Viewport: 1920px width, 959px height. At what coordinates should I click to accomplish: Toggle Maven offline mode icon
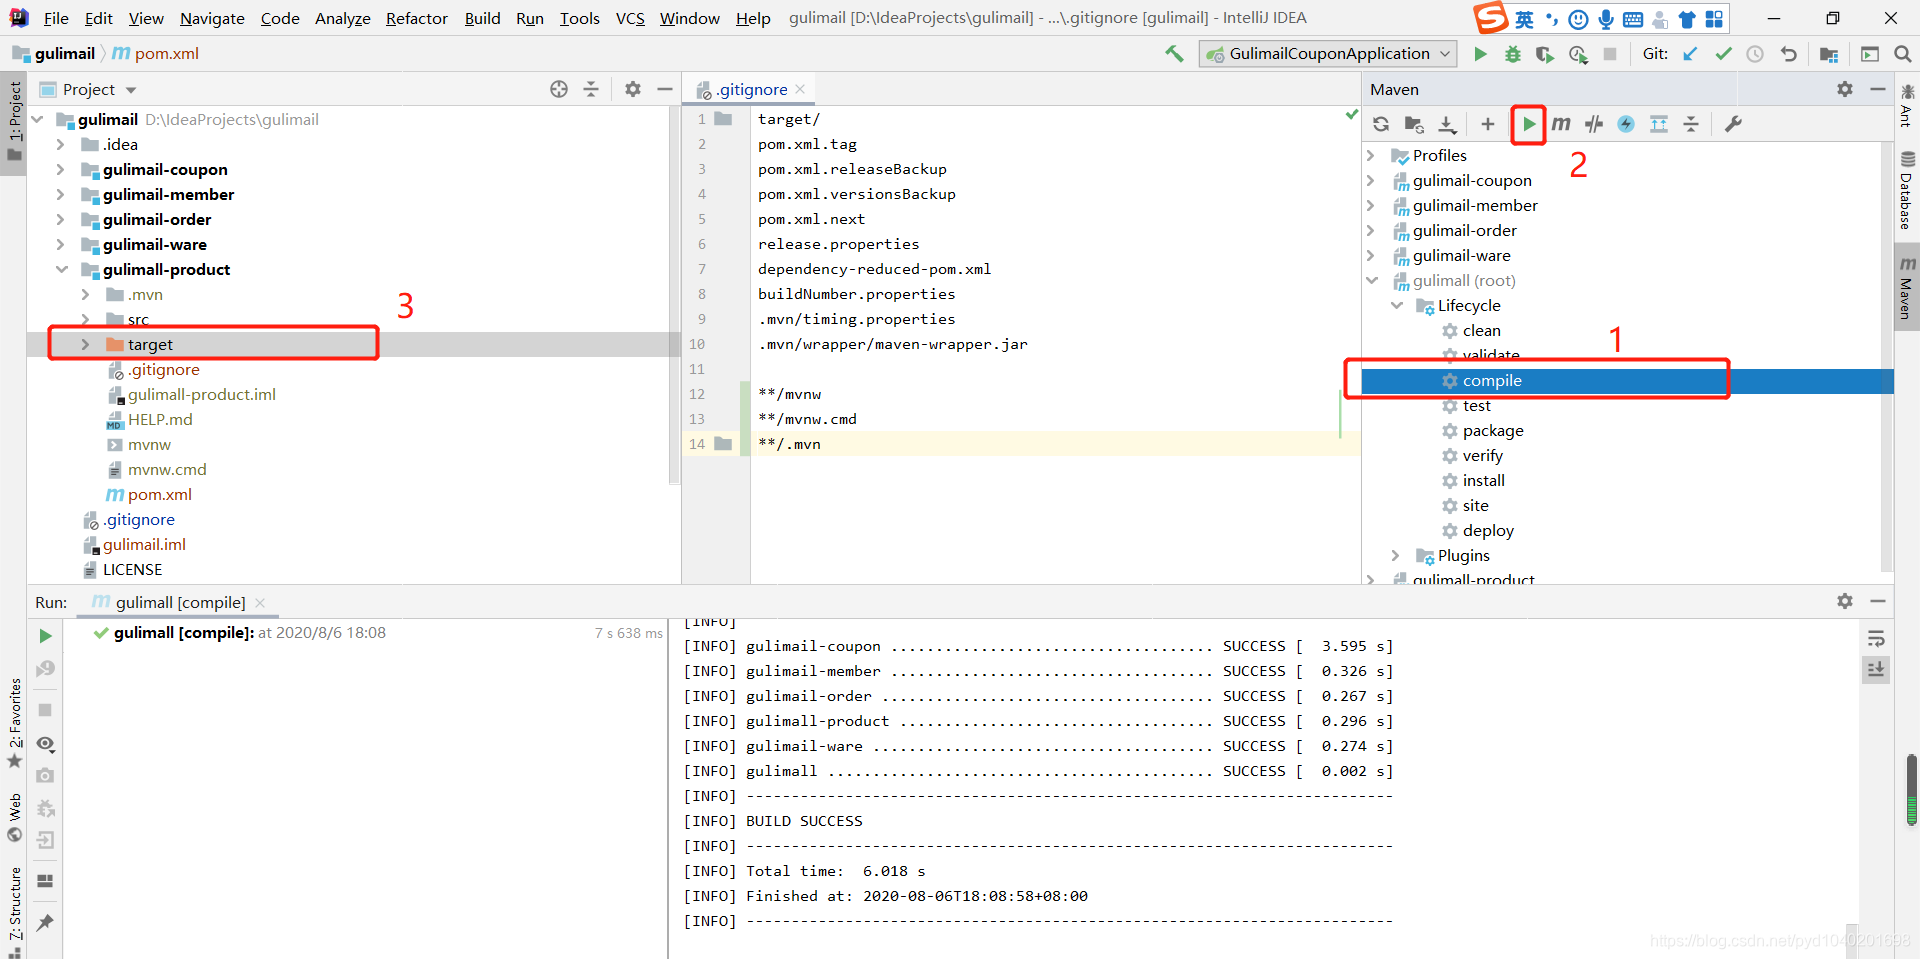[x=1594, y=124]
